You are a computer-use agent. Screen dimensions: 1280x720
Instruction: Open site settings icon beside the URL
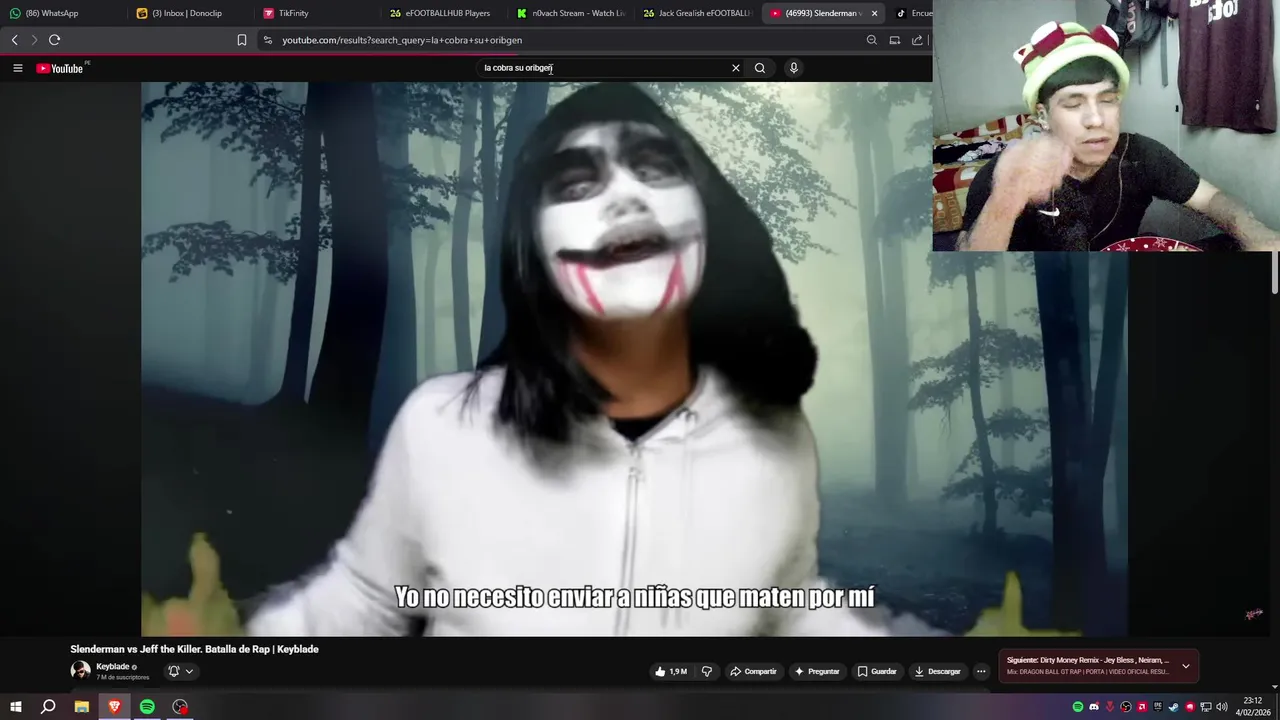tap(267, 40)
